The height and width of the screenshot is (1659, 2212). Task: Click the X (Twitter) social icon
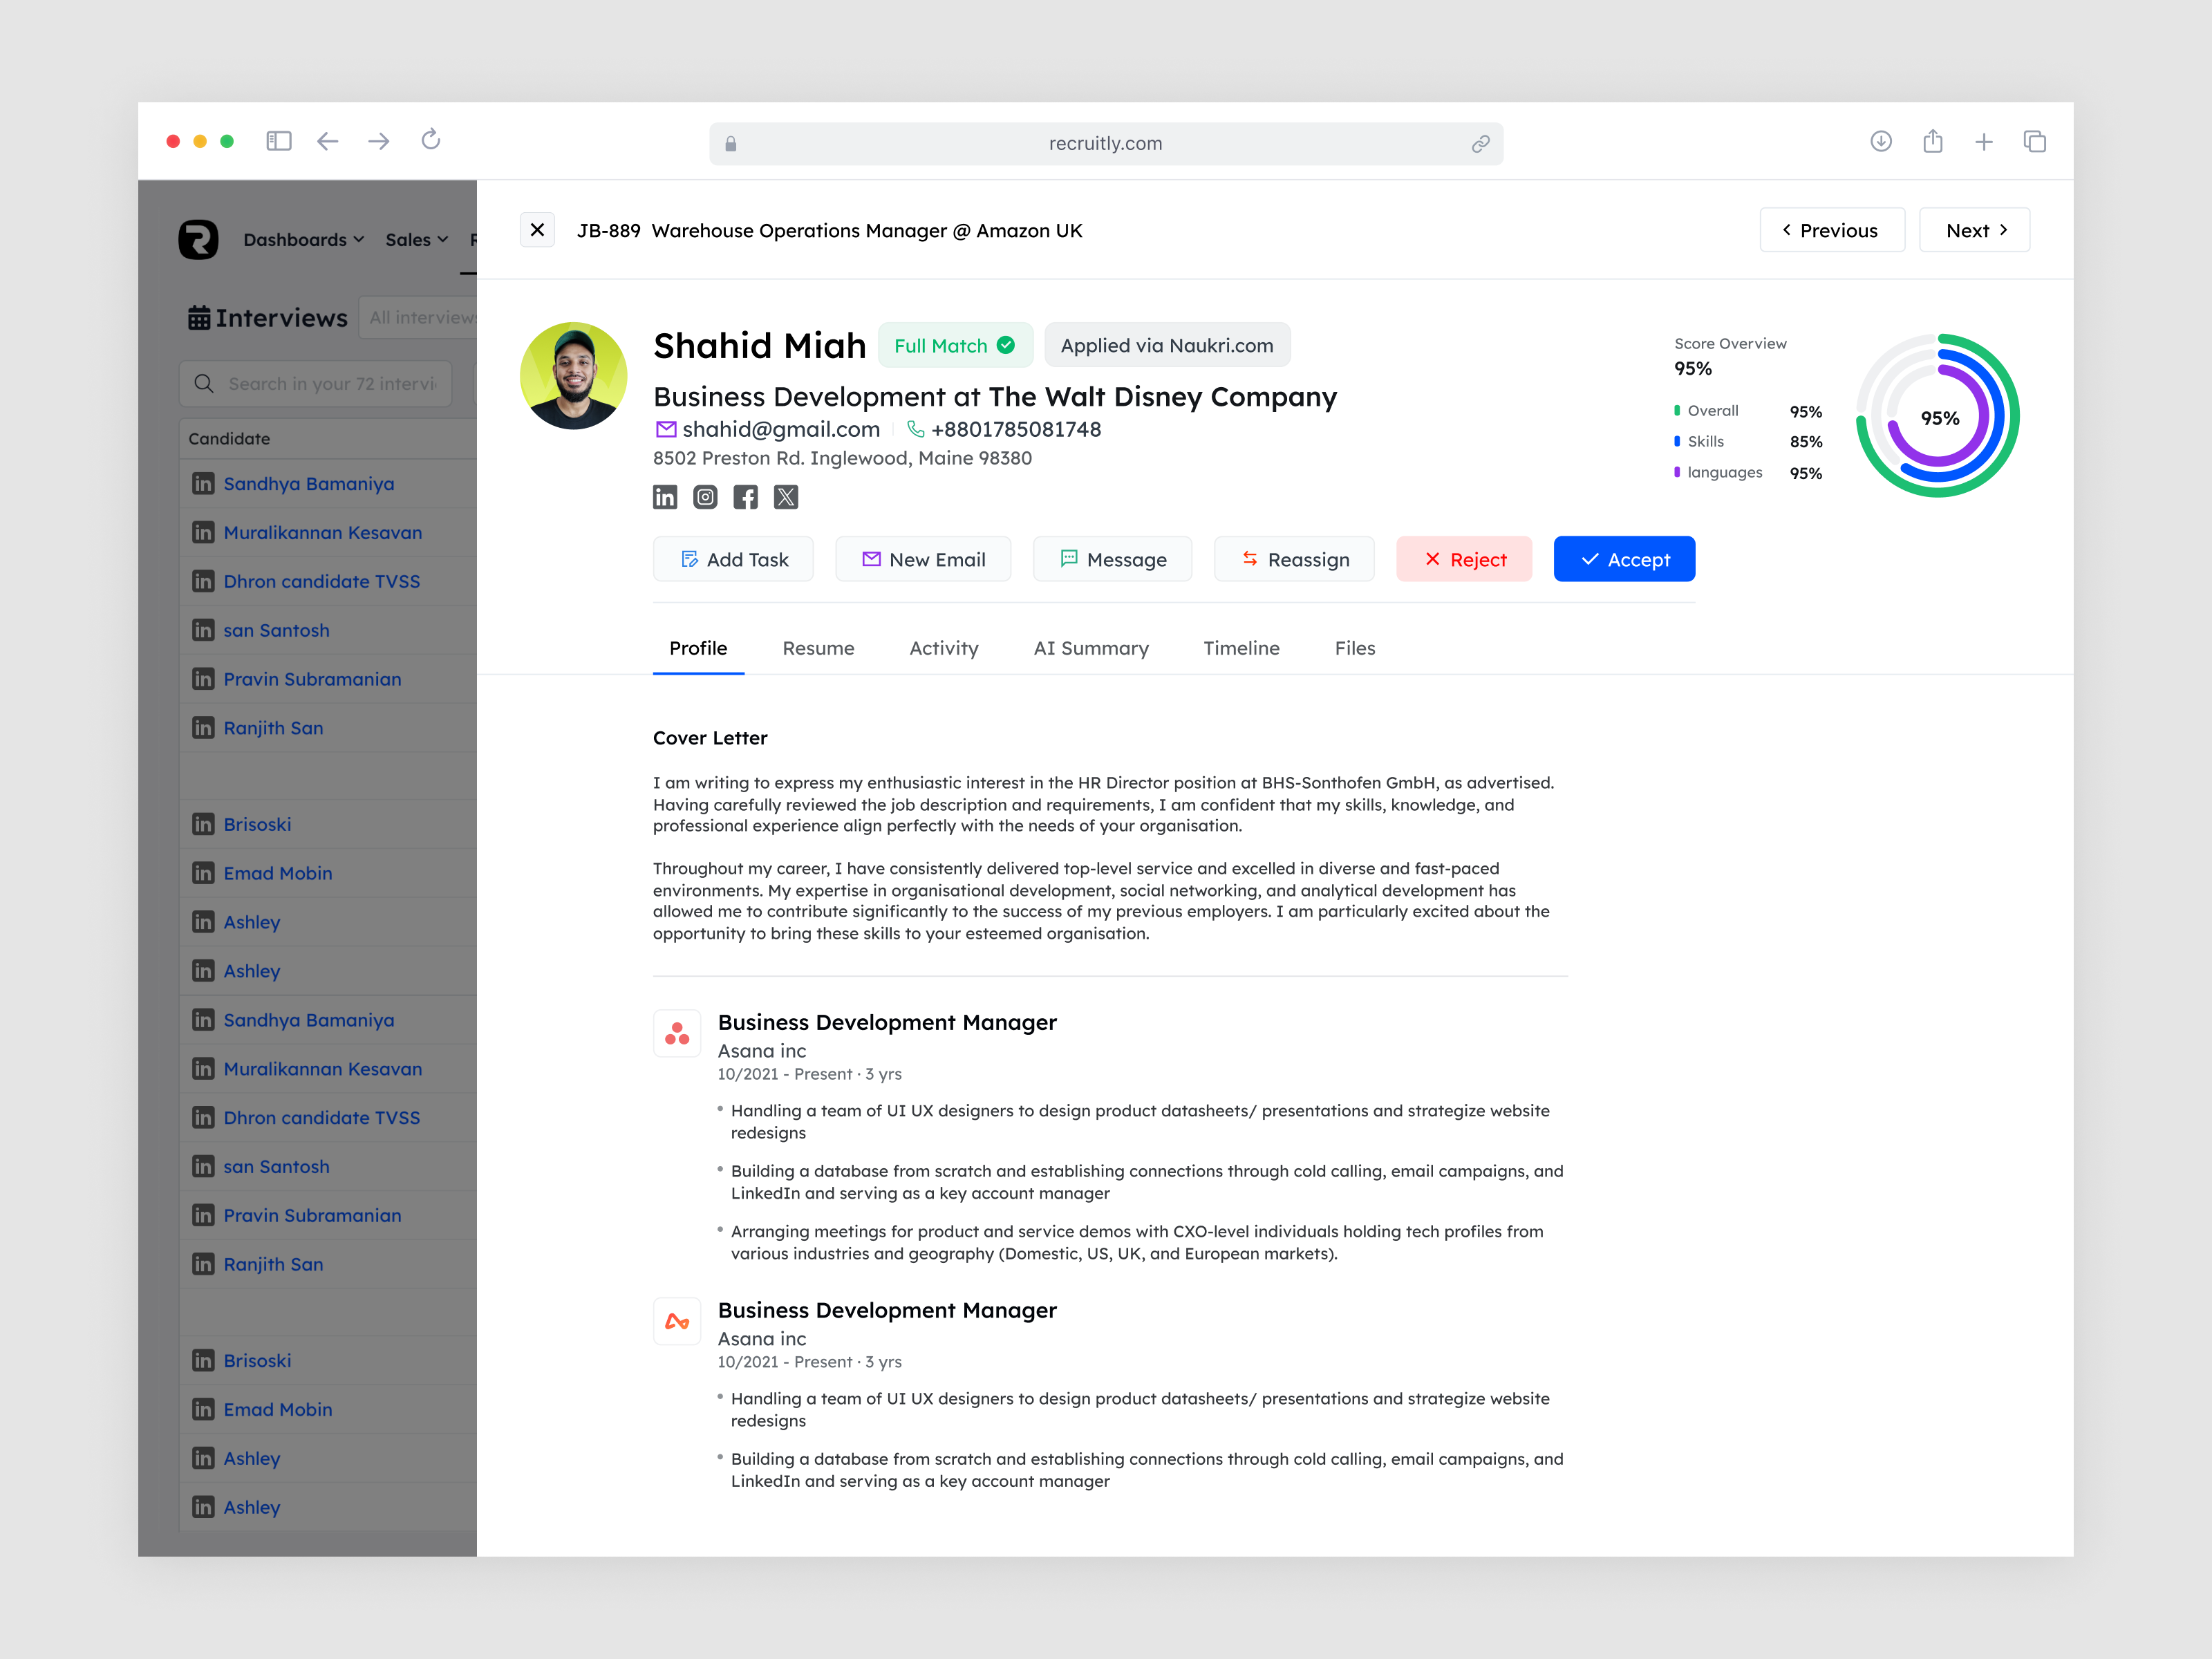[786, 497]
